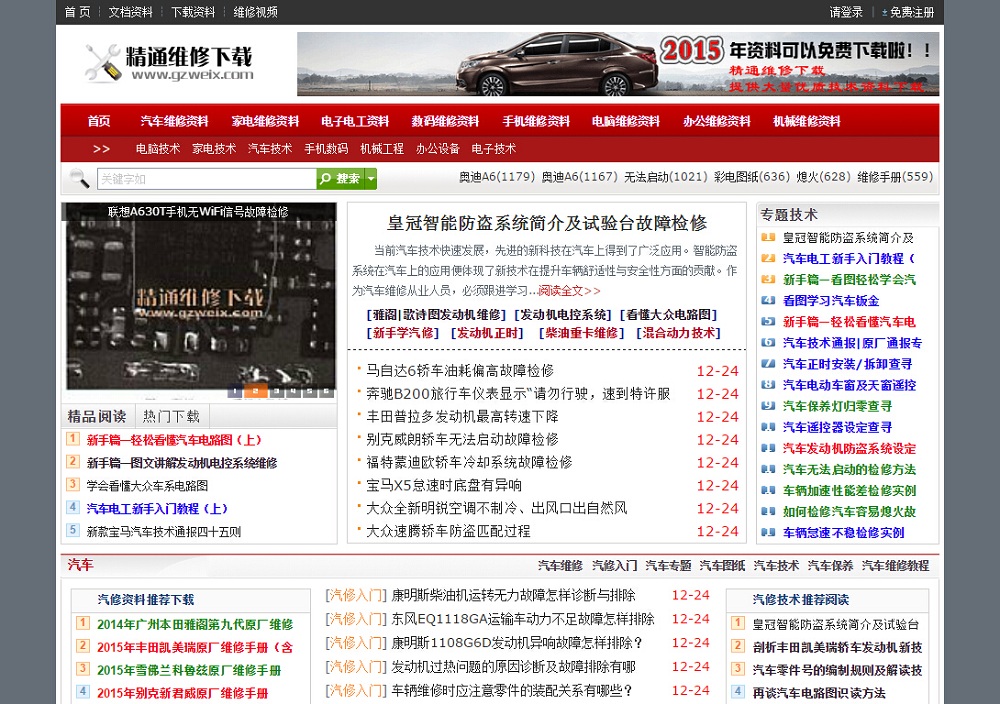
Task: Click icon beside 车辆怠速不稳检修实例
Action: coord(768,532)
